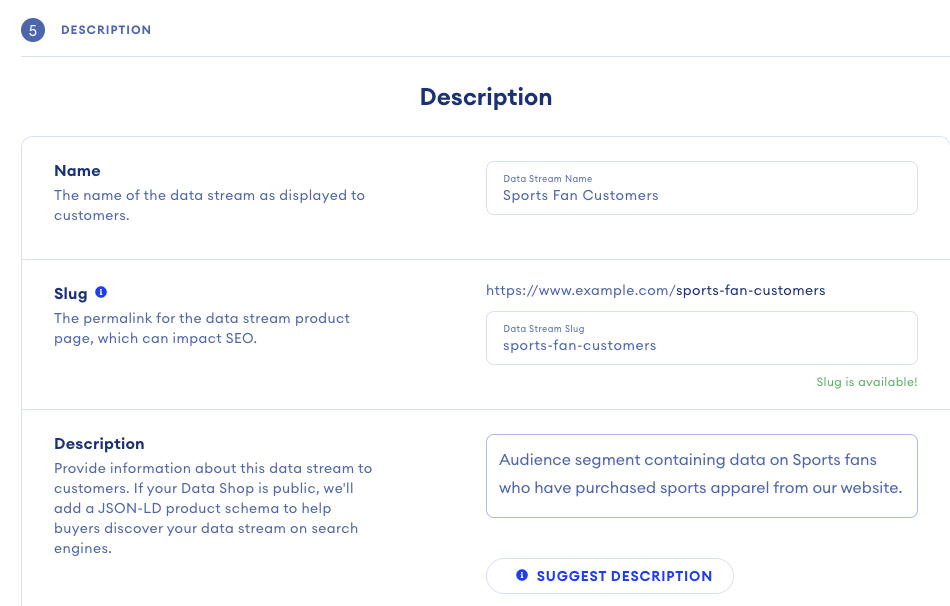Focus the Data Stream Name input field
This screenshot has height=606, width=950.
[x=701, y=196]
